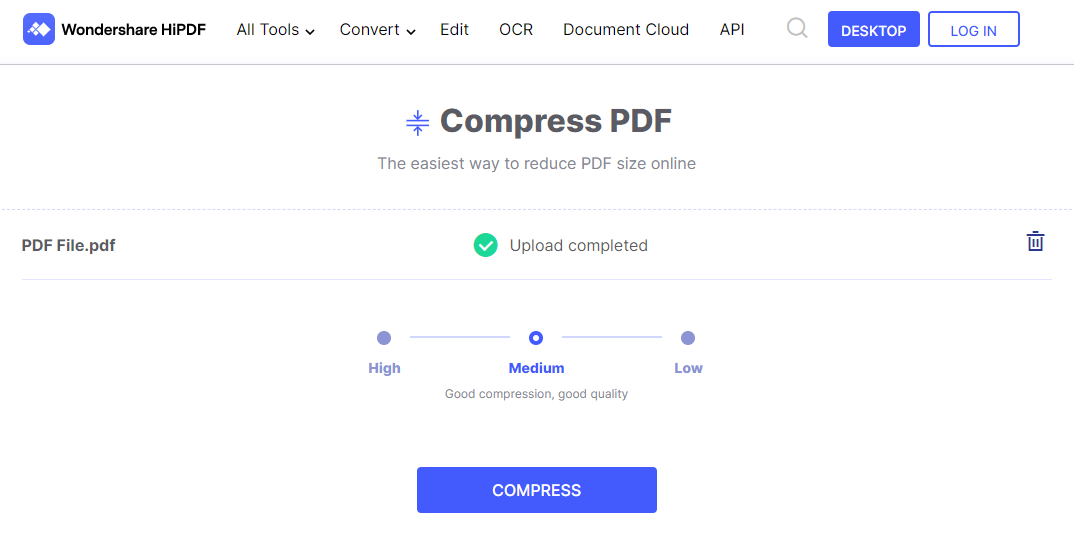
Task: Select the High compression radio dot
Action: [384, 338]
